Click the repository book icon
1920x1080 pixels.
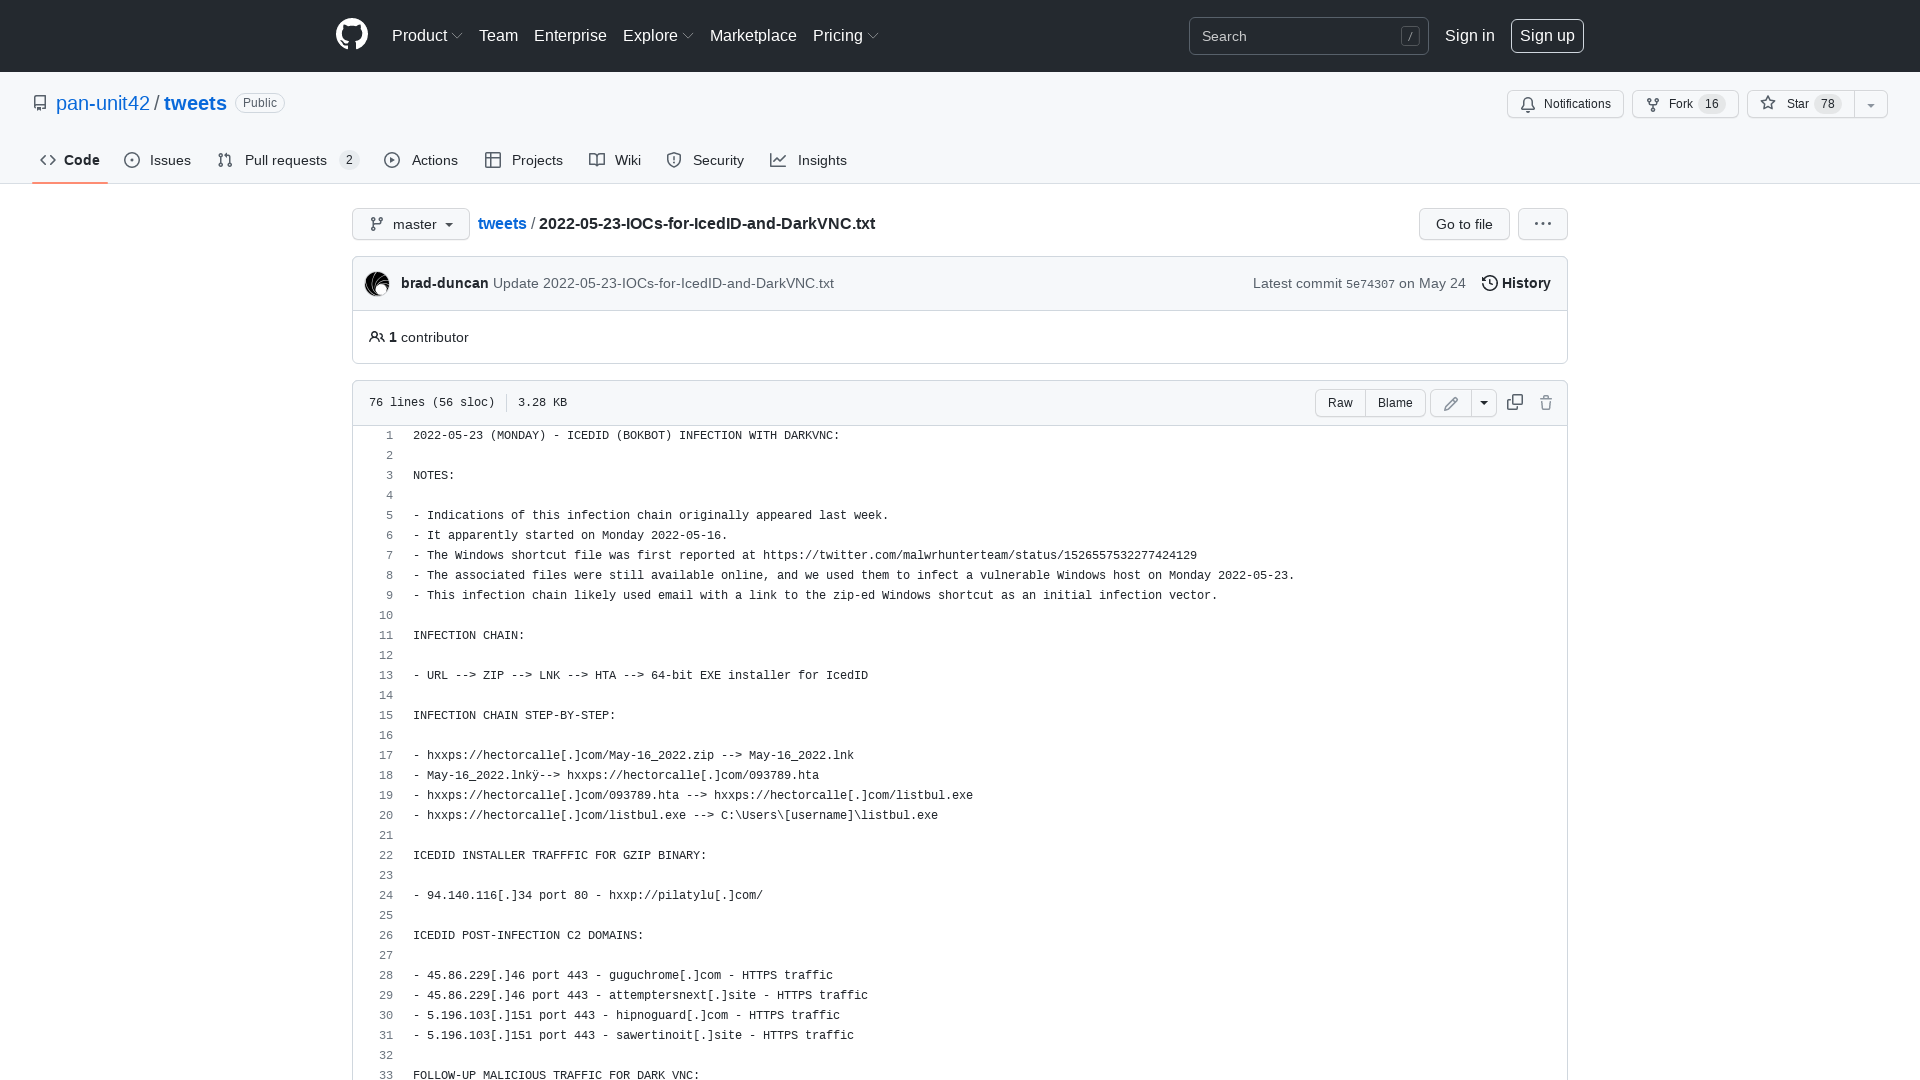click(x=40, y=103)
